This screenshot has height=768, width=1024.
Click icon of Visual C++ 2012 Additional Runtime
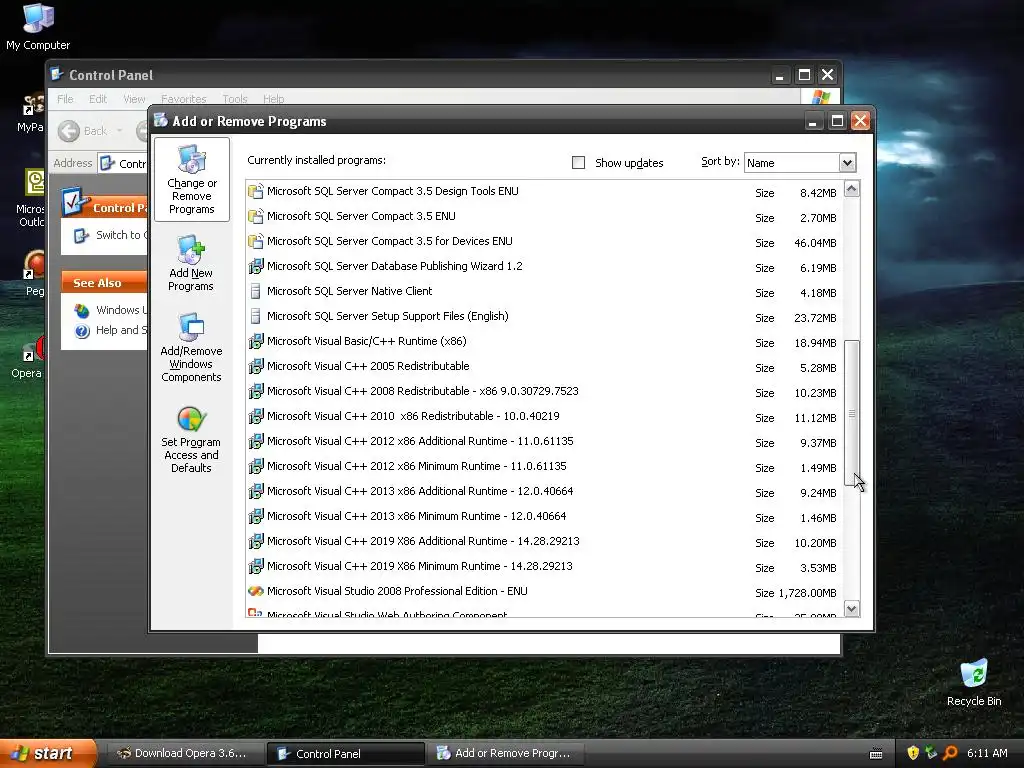(x=256, y=441)
